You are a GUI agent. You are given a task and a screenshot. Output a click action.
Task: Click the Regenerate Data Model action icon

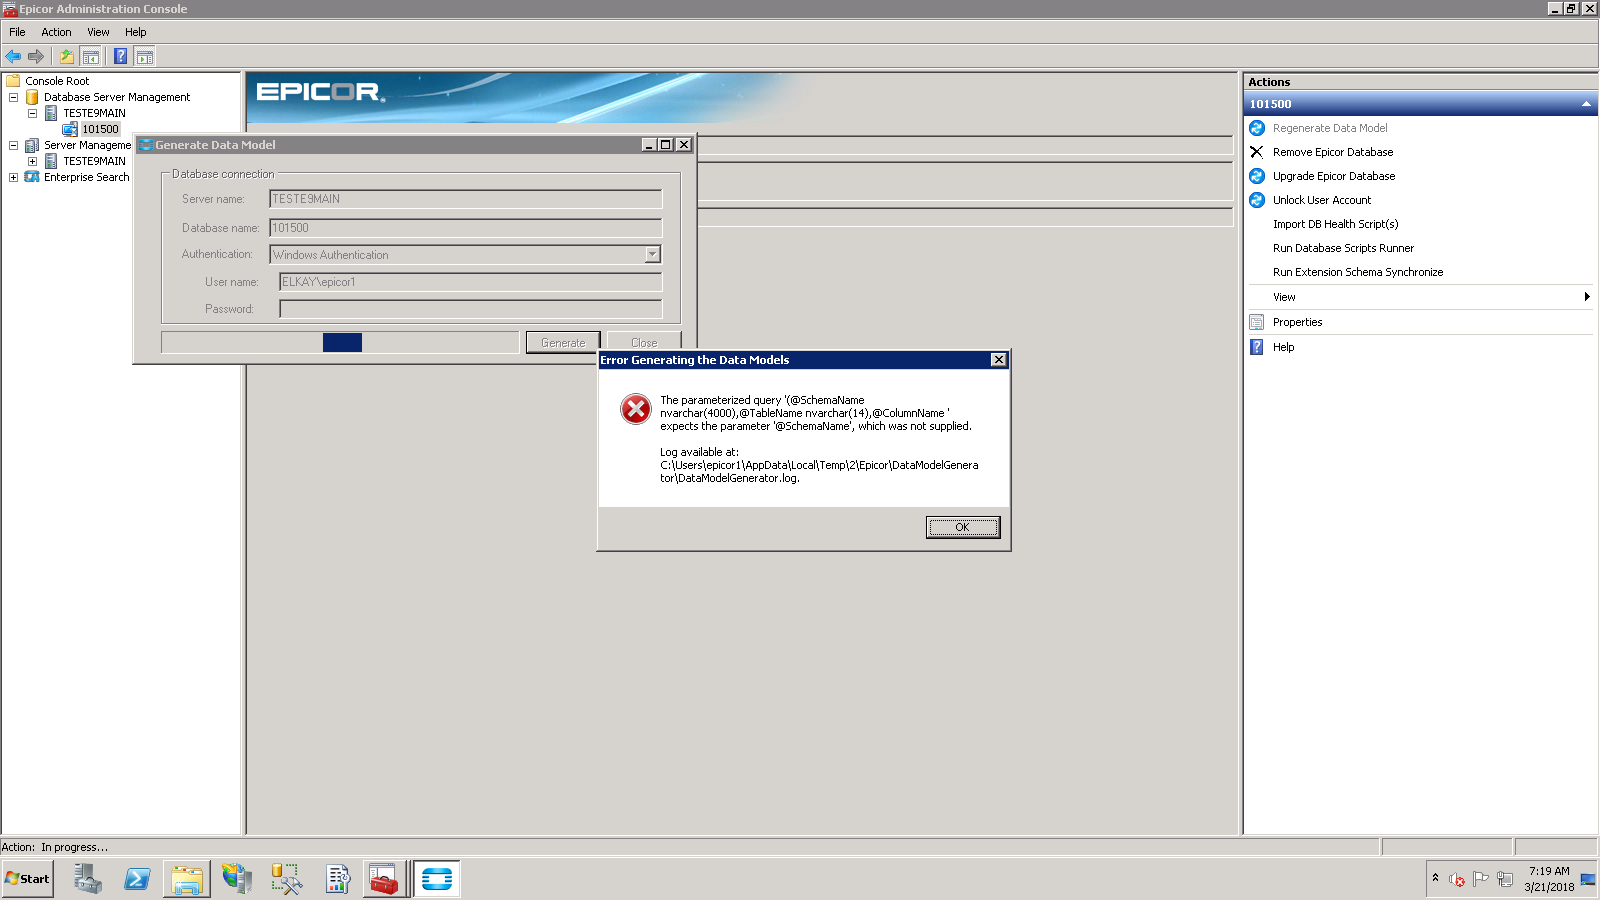1257,128
